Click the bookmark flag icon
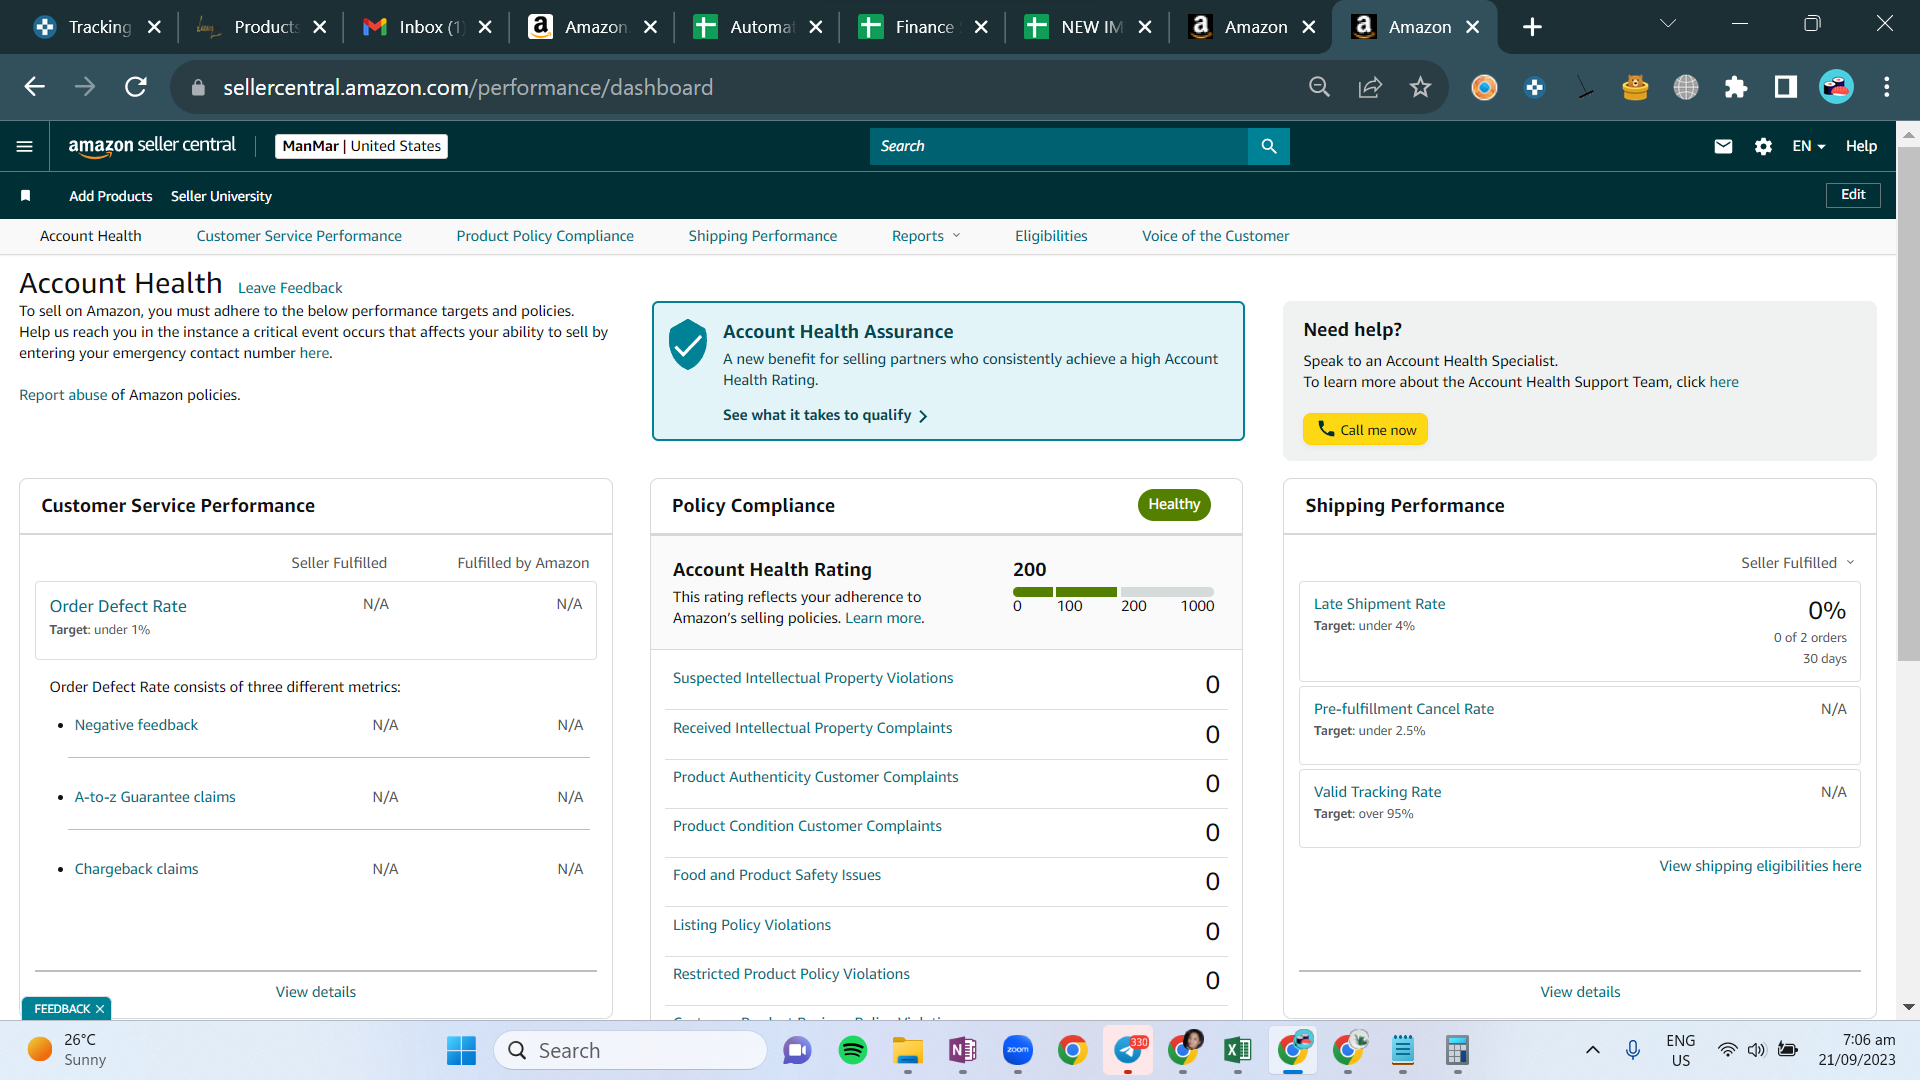This screenshot has height=1080, width=1920. (x=26, y=196)
